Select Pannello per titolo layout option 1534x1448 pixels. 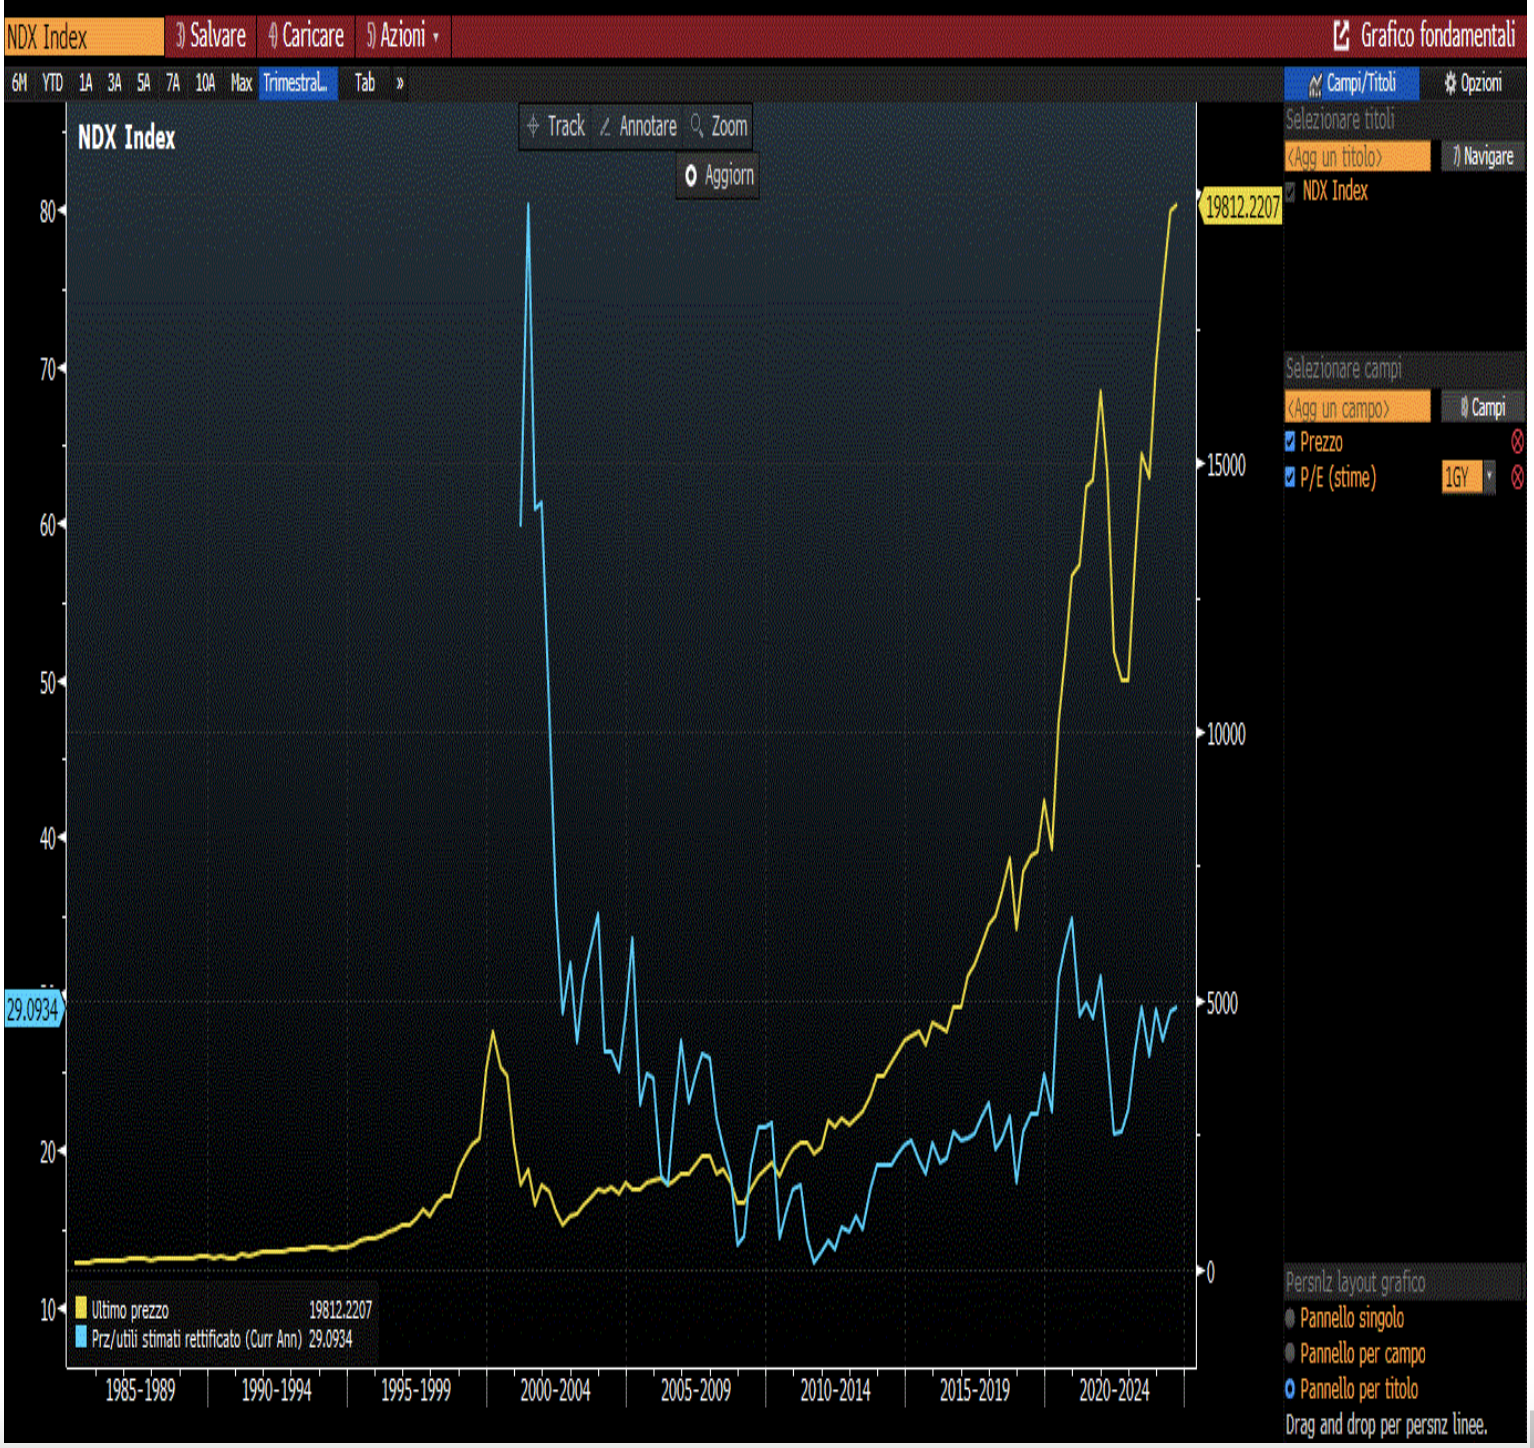point(1290,1389)
